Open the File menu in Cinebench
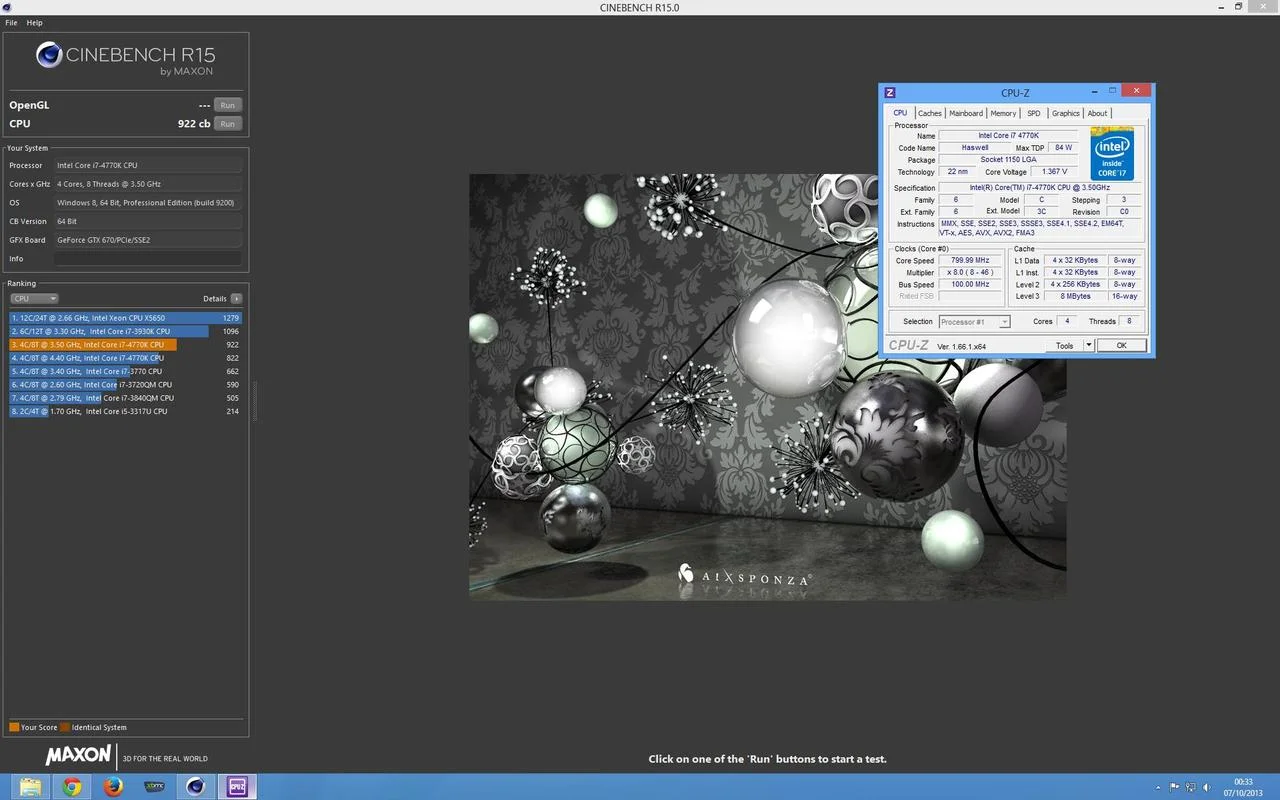This screenshot has width=1280, height=800. tap(11, 22)
